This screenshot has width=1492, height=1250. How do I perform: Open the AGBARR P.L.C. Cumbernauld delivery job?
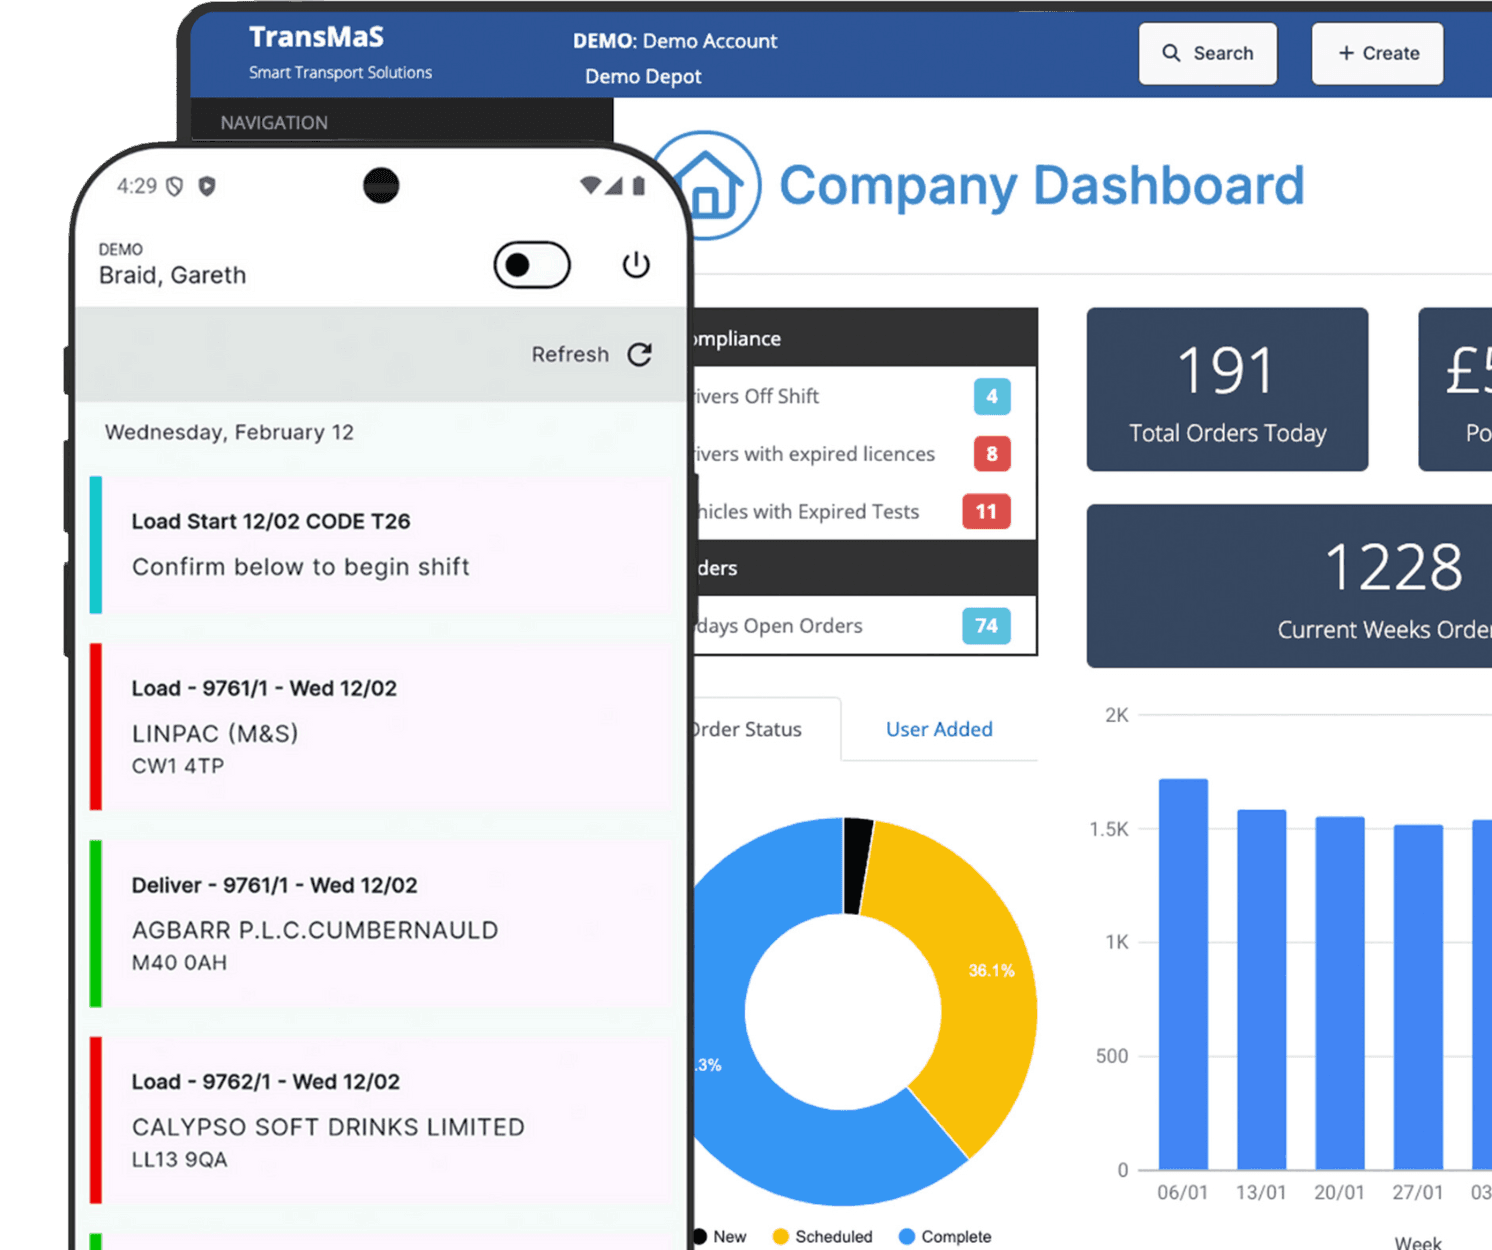tap(380, 923)
